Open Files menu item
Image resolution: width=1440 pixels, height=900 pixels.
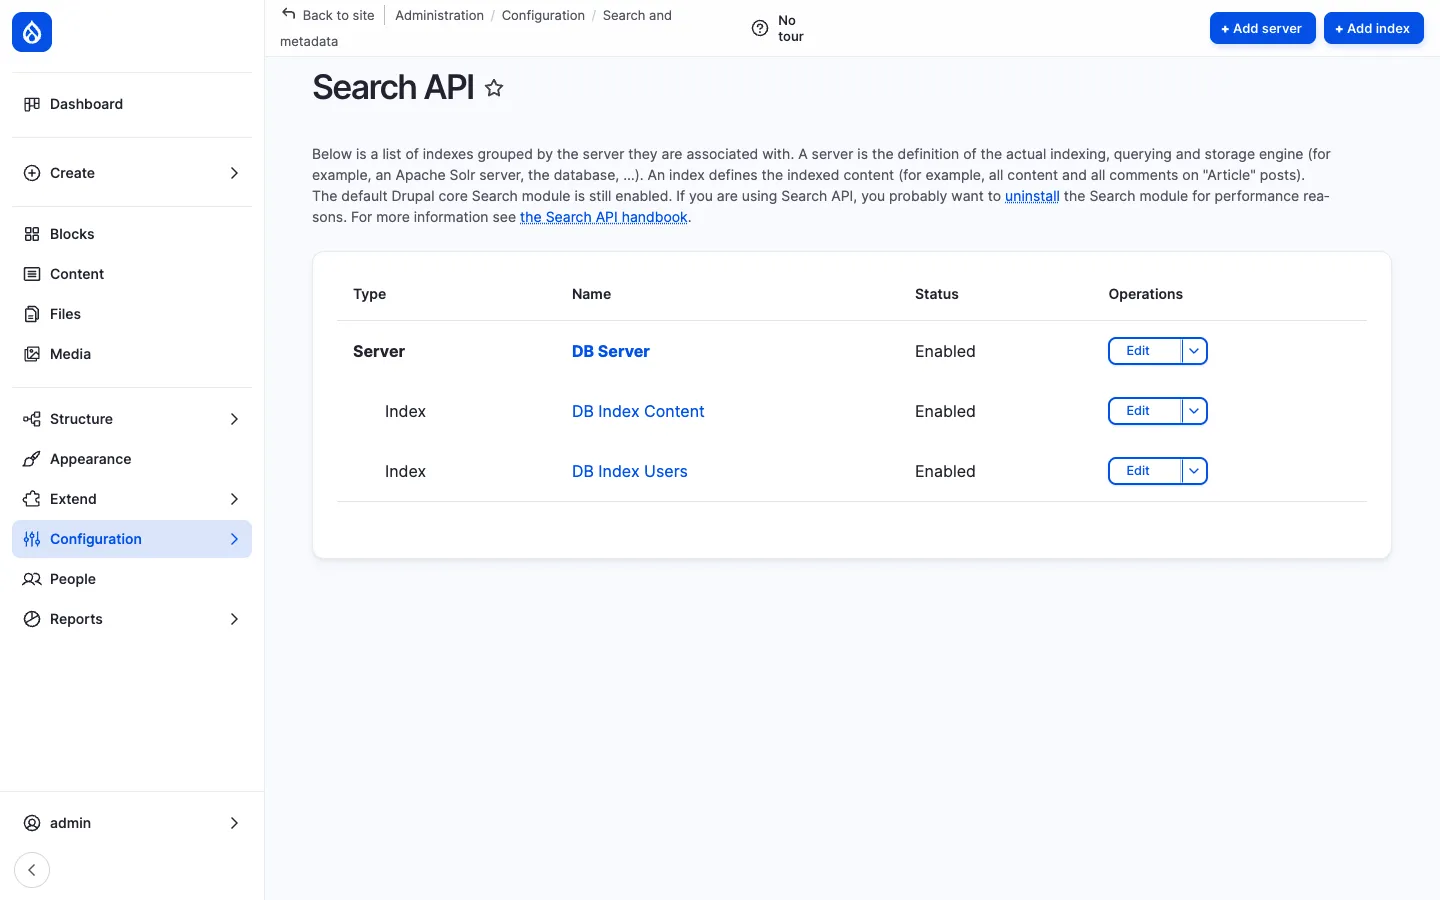132,314
